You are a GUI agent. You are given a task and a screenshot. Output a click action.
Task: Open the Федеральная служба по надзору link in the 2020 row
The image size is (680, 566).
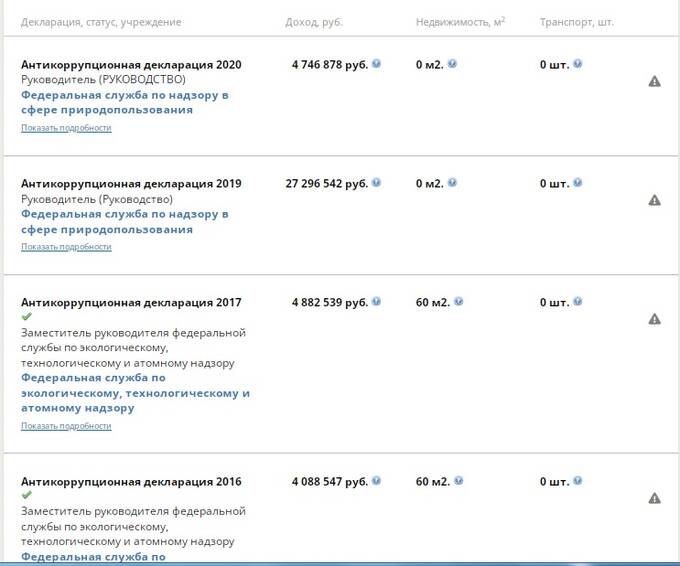(x=125, y=102)
